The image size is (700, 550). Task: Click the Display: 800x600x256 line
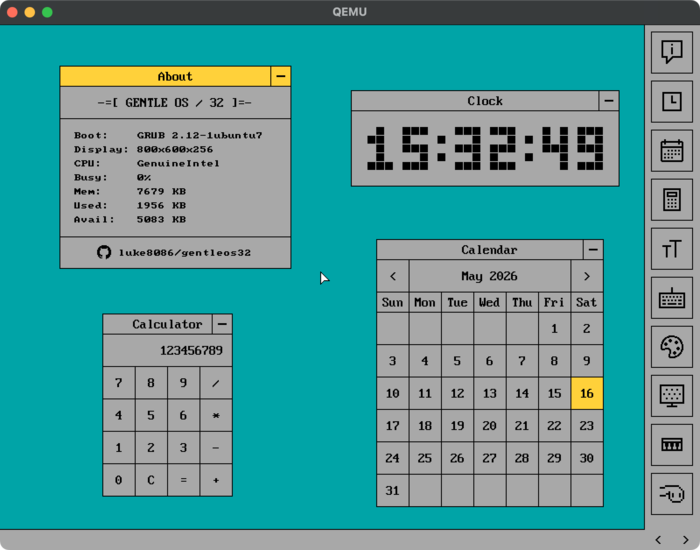(x=143, y=149)
